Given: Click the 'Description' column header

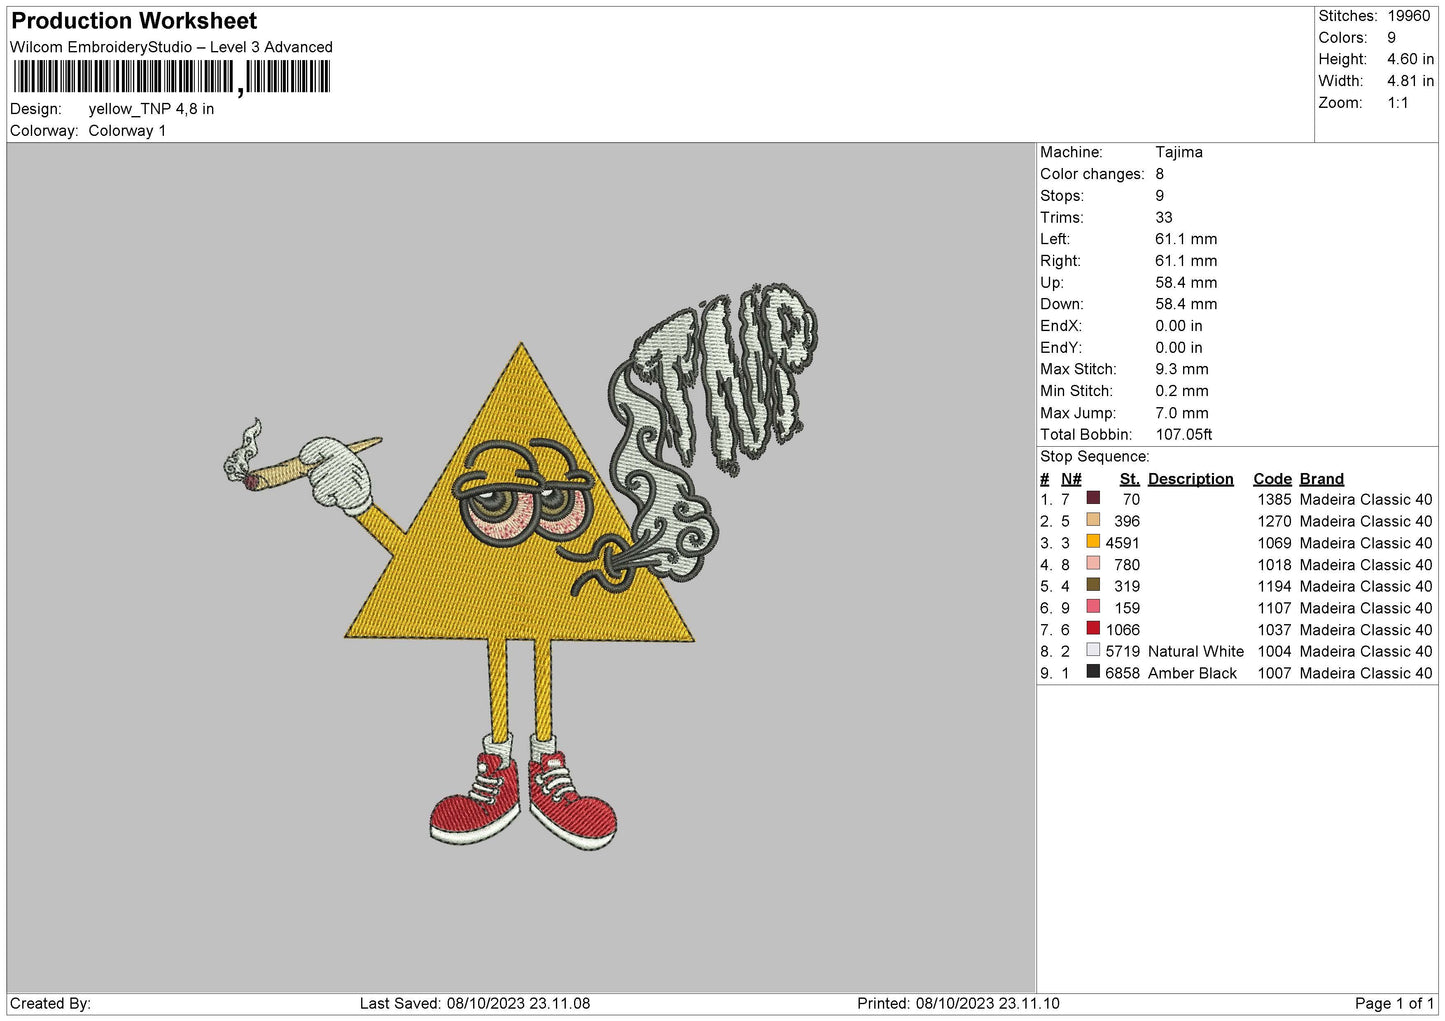Looking at the screenshot, I should [1191, 479].
